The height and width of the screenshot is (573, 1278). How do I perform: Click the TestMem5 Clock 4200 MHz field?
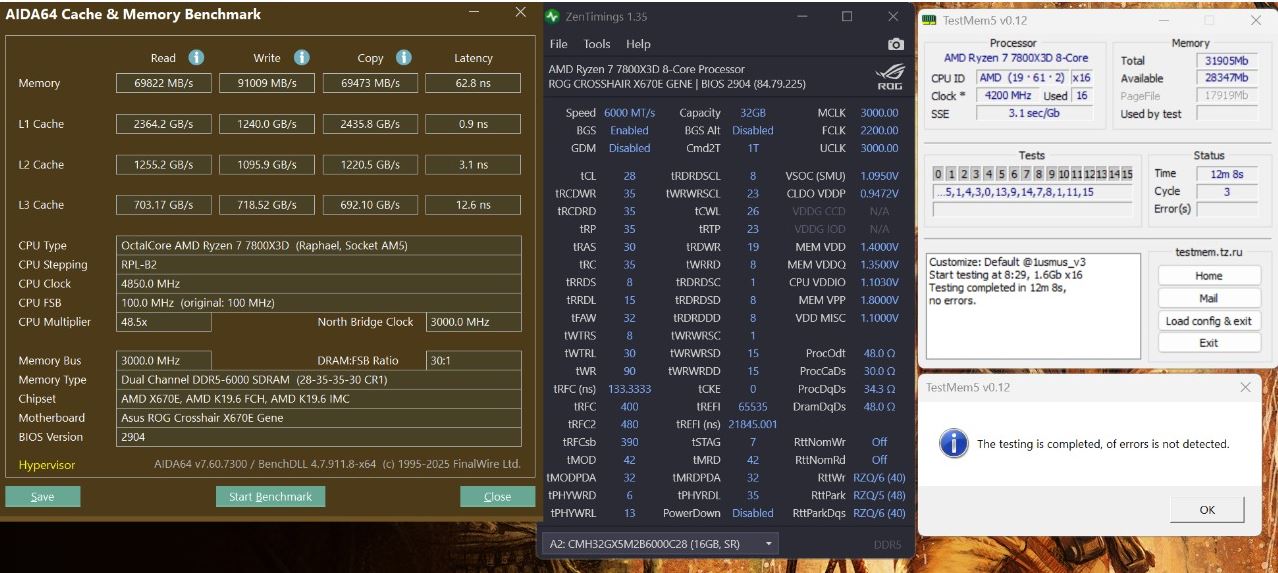pos(1006,96)
